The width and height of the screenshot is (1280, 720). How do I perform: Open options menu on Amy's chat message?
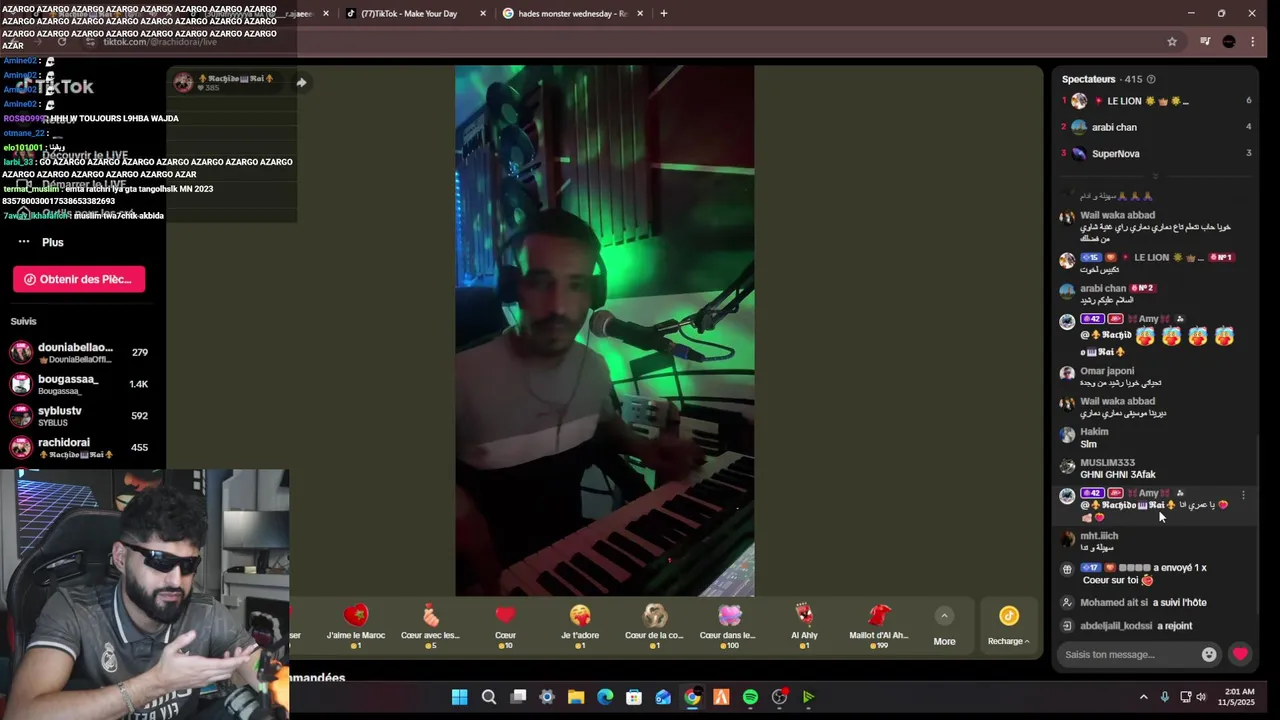(1243, 495)
